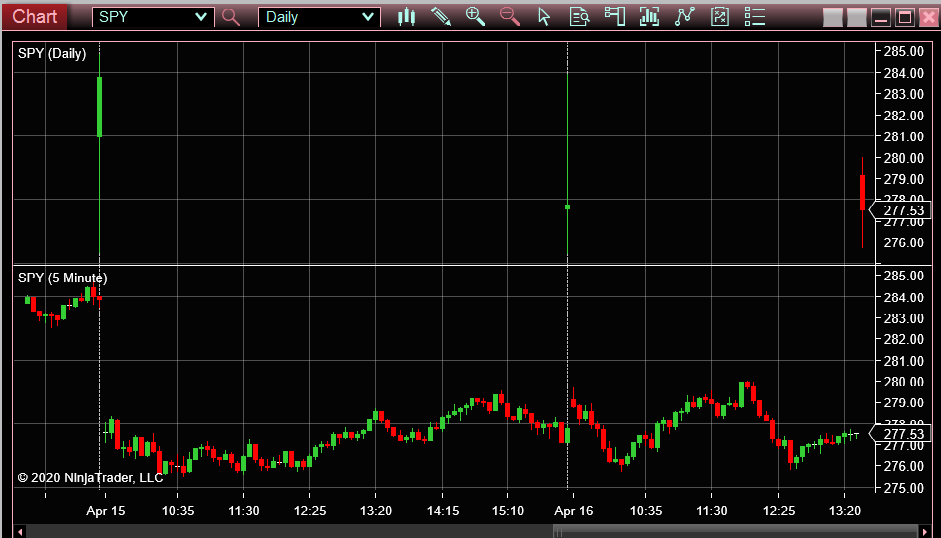The height and width of the screenshot is (538, 941).
Task: Click the first gray window link button
Action: pos(832,17)
